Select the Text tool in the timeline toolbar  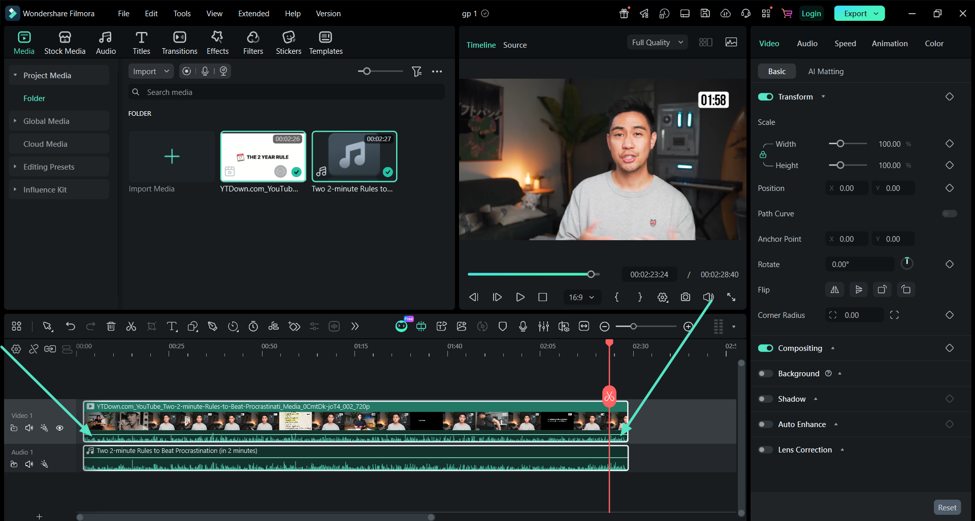[x=172, y=326]
